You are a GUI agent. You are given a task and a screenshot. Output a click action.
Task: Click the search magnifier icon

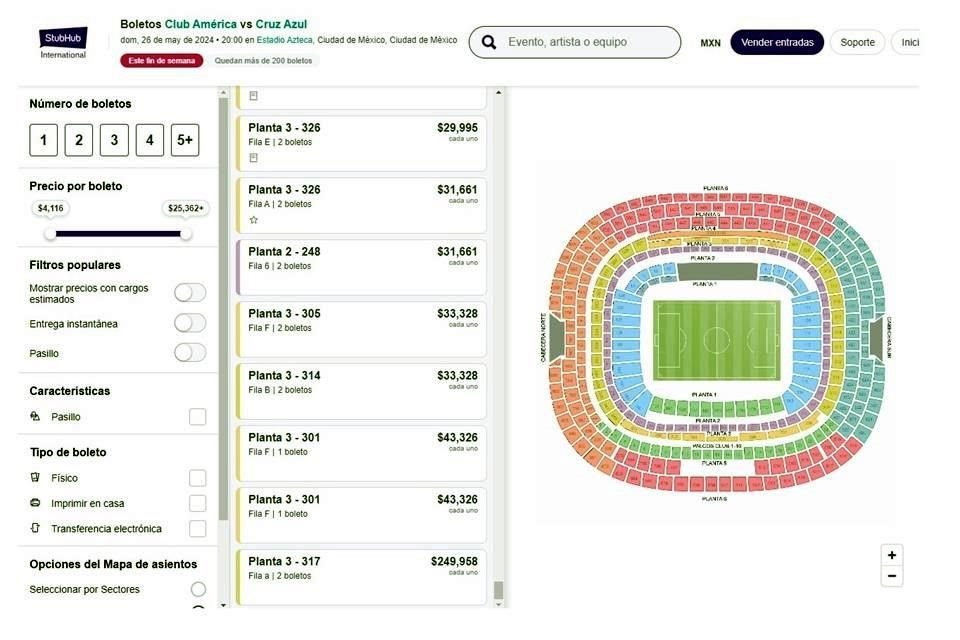(x=489, y=42)
